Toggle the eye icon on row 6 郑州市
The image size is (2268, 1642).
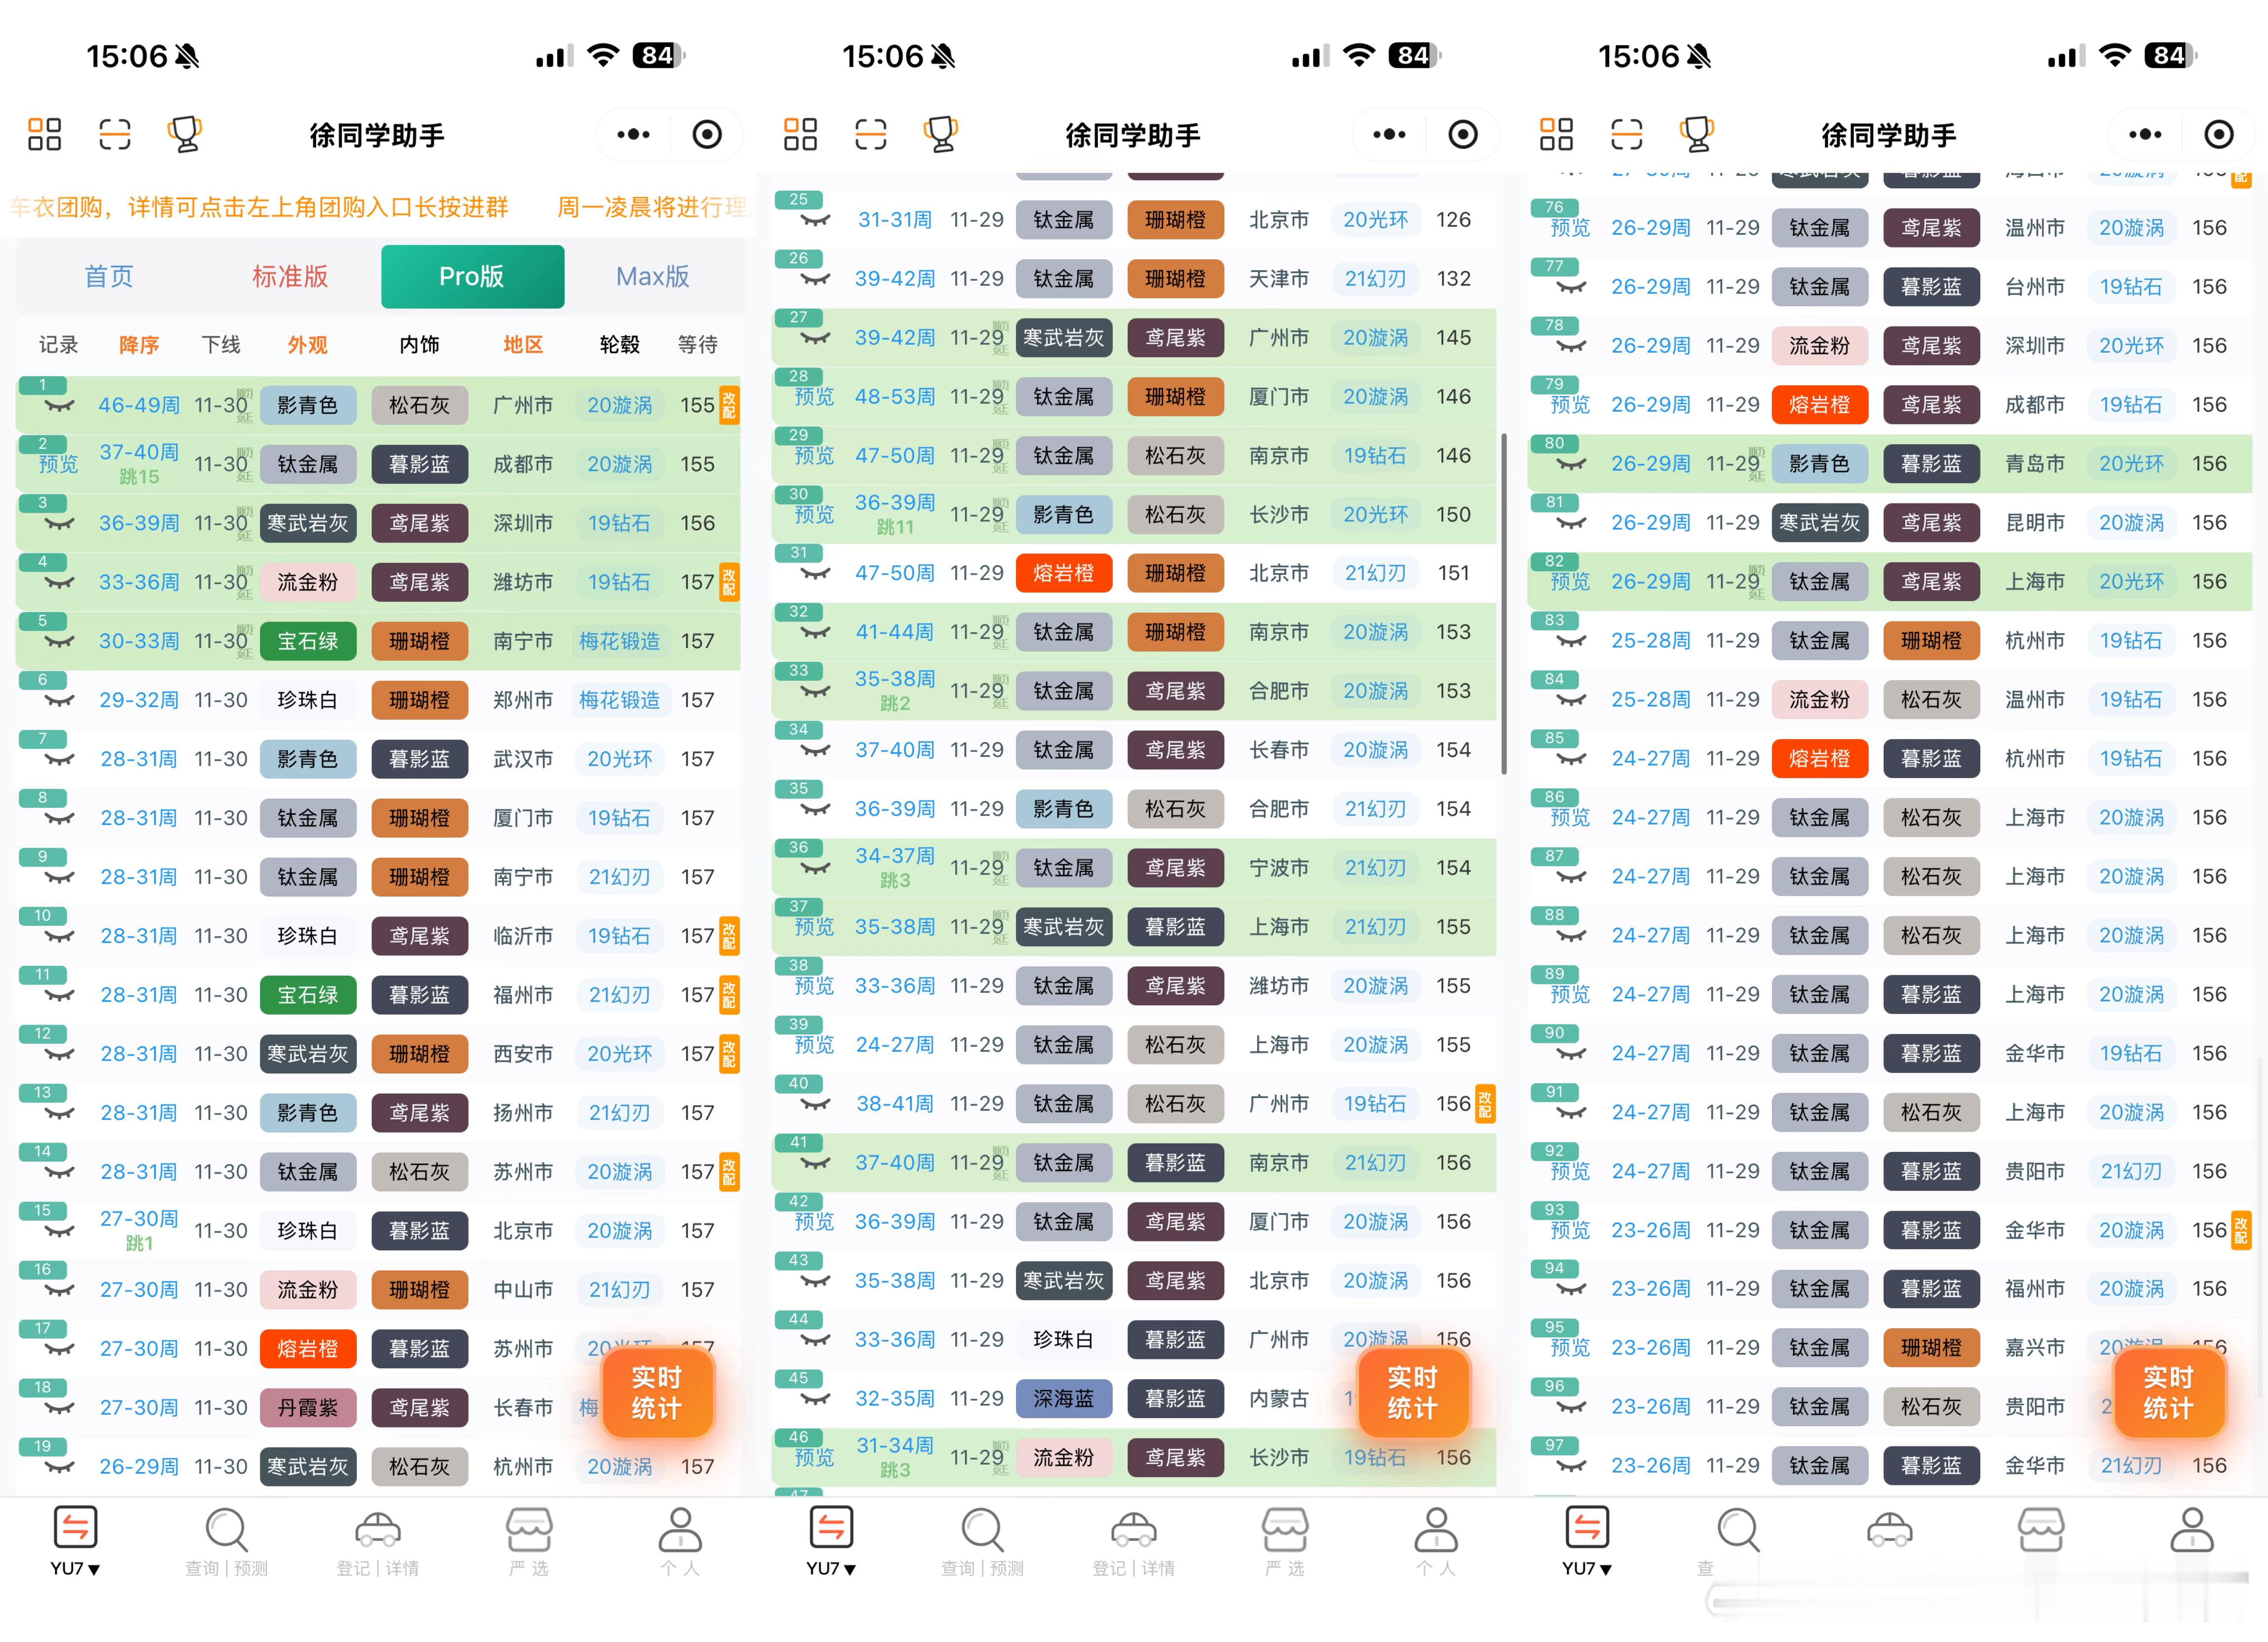(59, 701)
